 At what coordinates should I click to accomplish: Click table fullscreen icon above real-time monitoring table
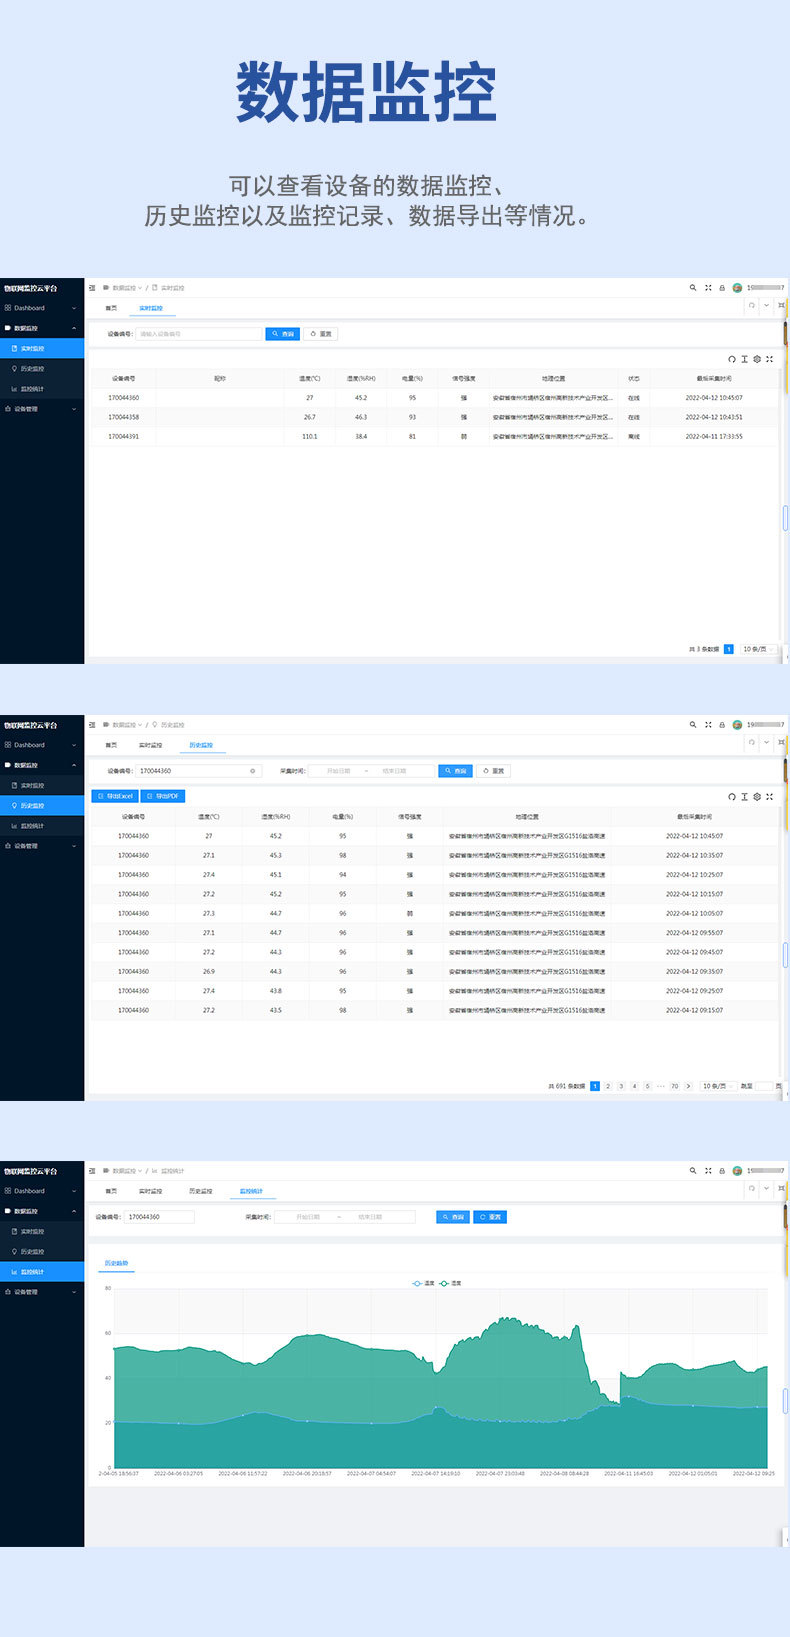(769, 360)
